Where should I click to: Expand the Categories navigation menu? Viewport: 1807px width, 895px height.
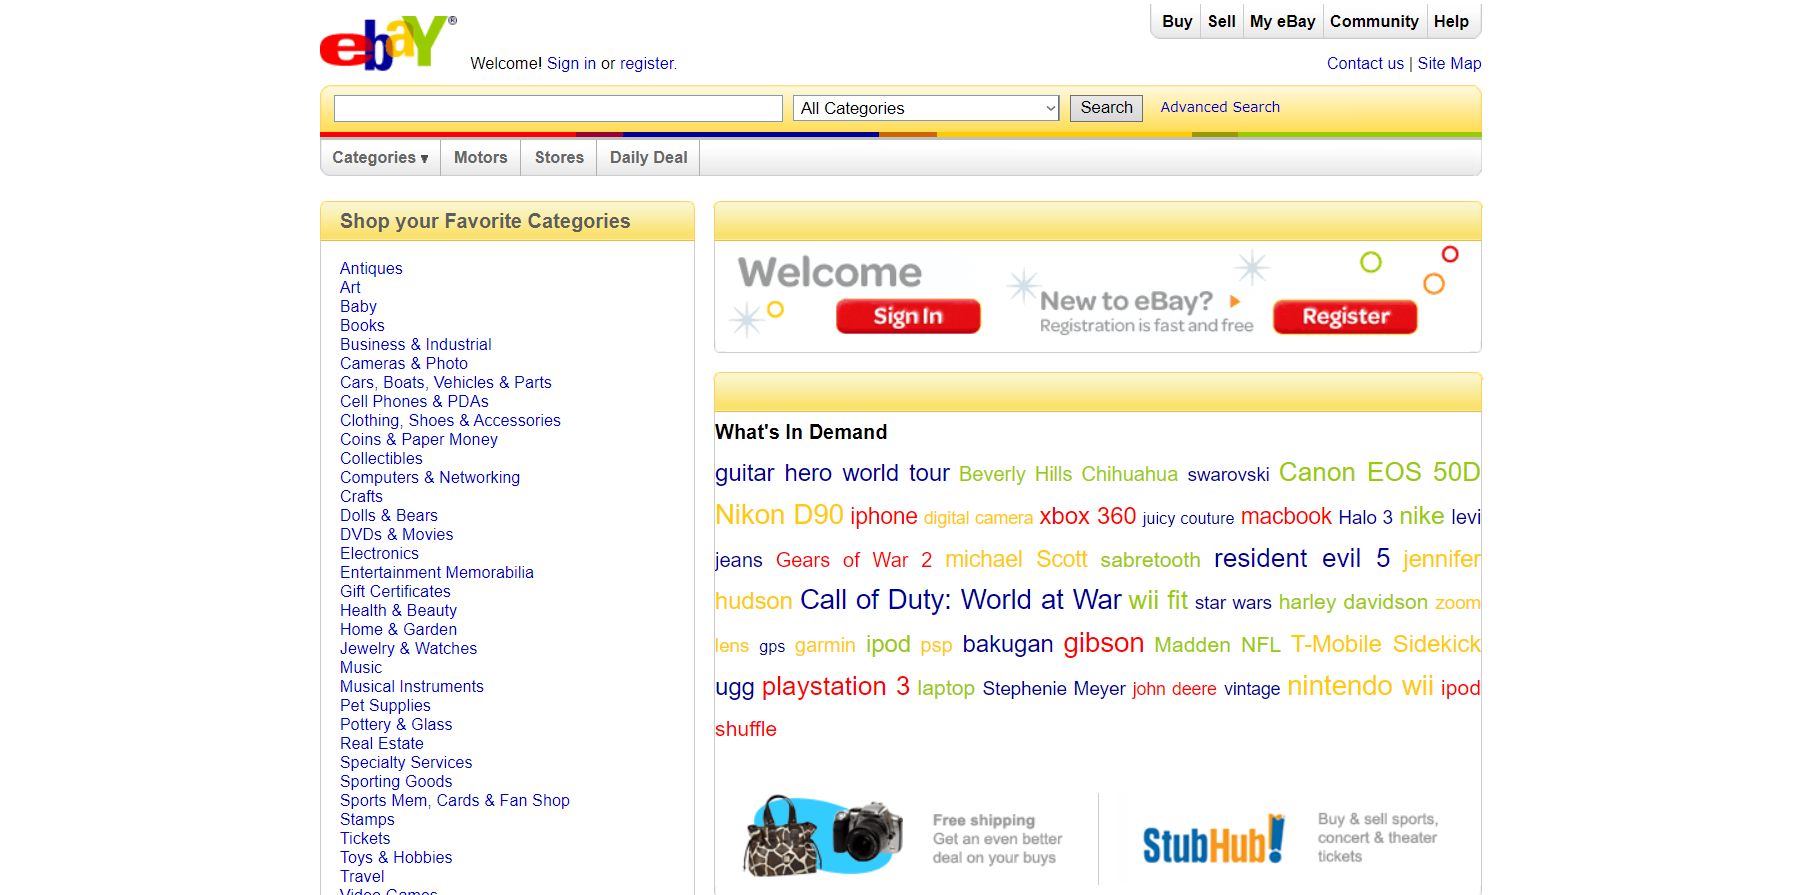click(380, 158)
